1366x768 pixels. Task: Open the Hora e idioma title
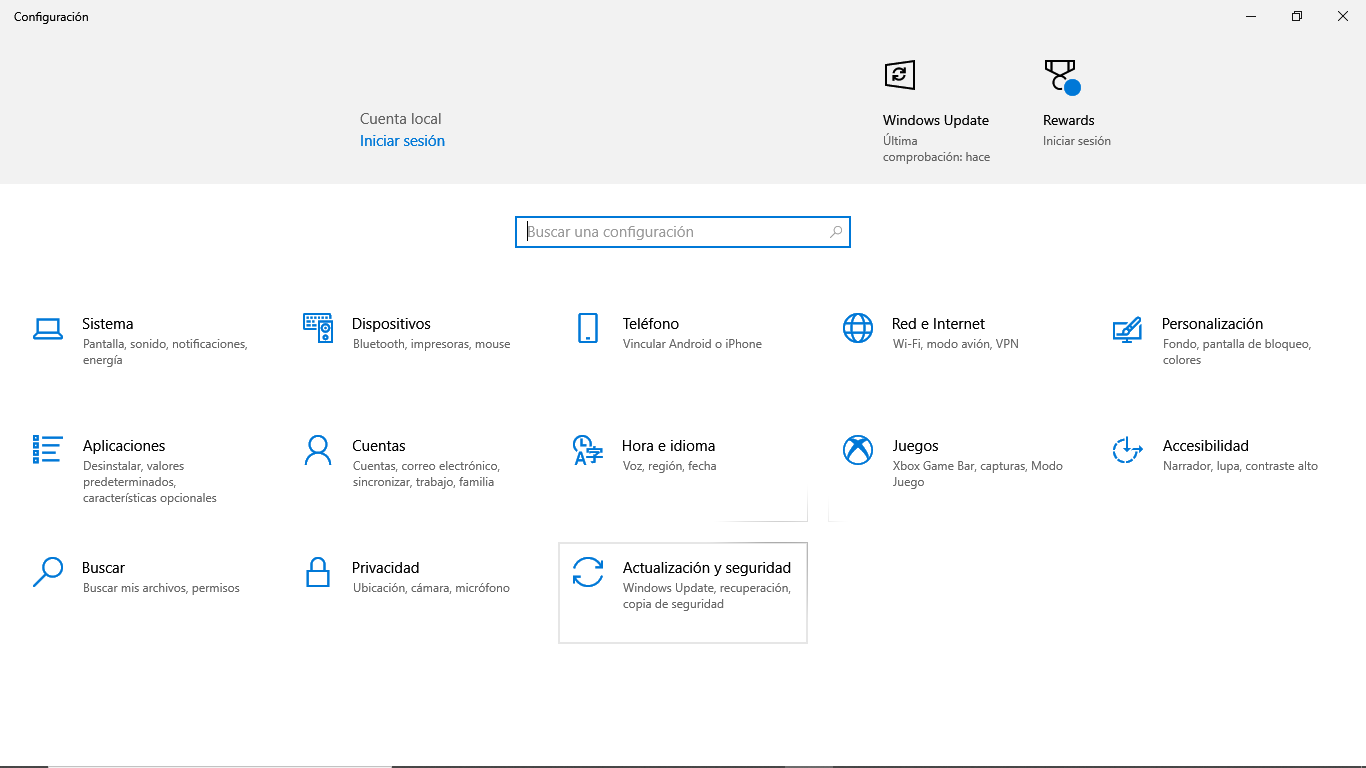(x=668, y=446)
